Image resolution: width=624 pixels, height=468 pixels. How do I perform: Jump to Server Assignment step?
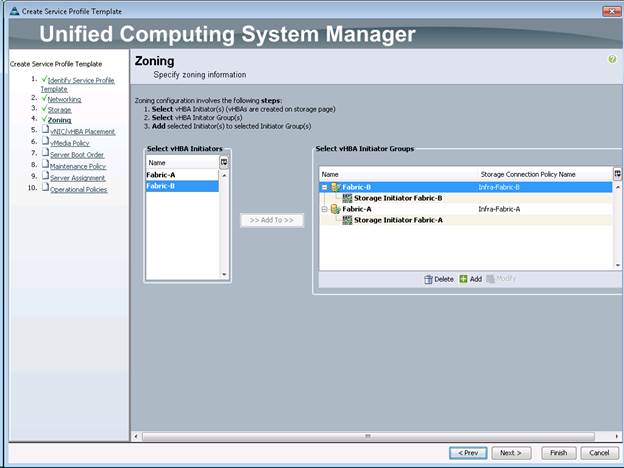click(78, 178)
